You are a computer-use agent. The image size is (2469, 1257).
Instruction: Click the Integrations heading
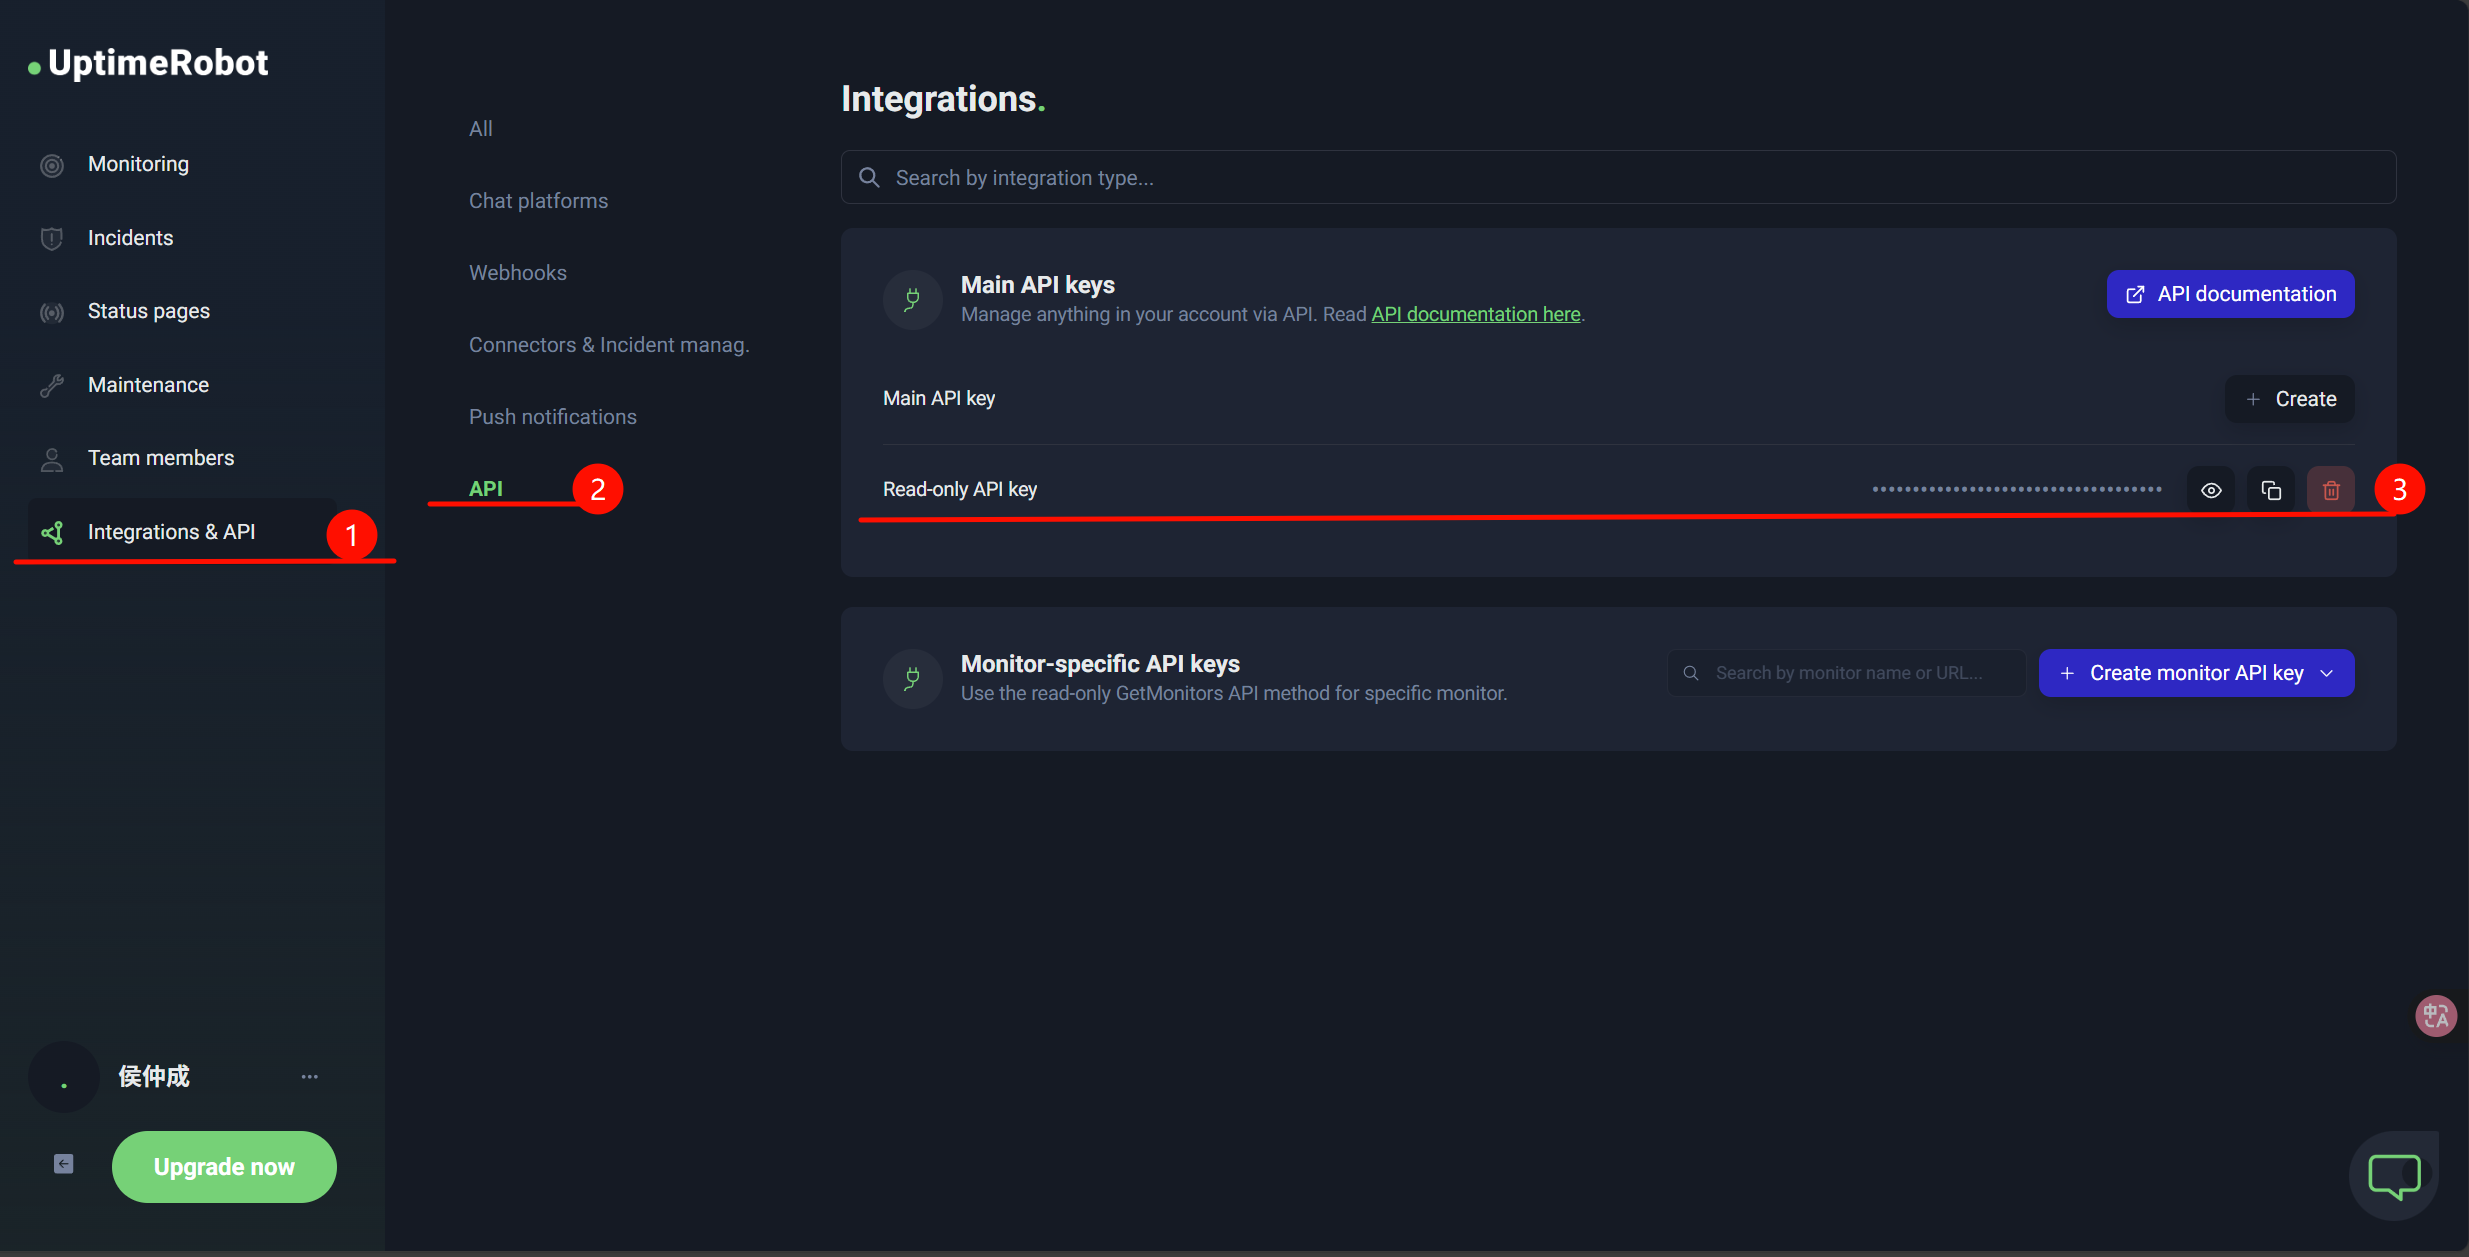click(943, 99)
